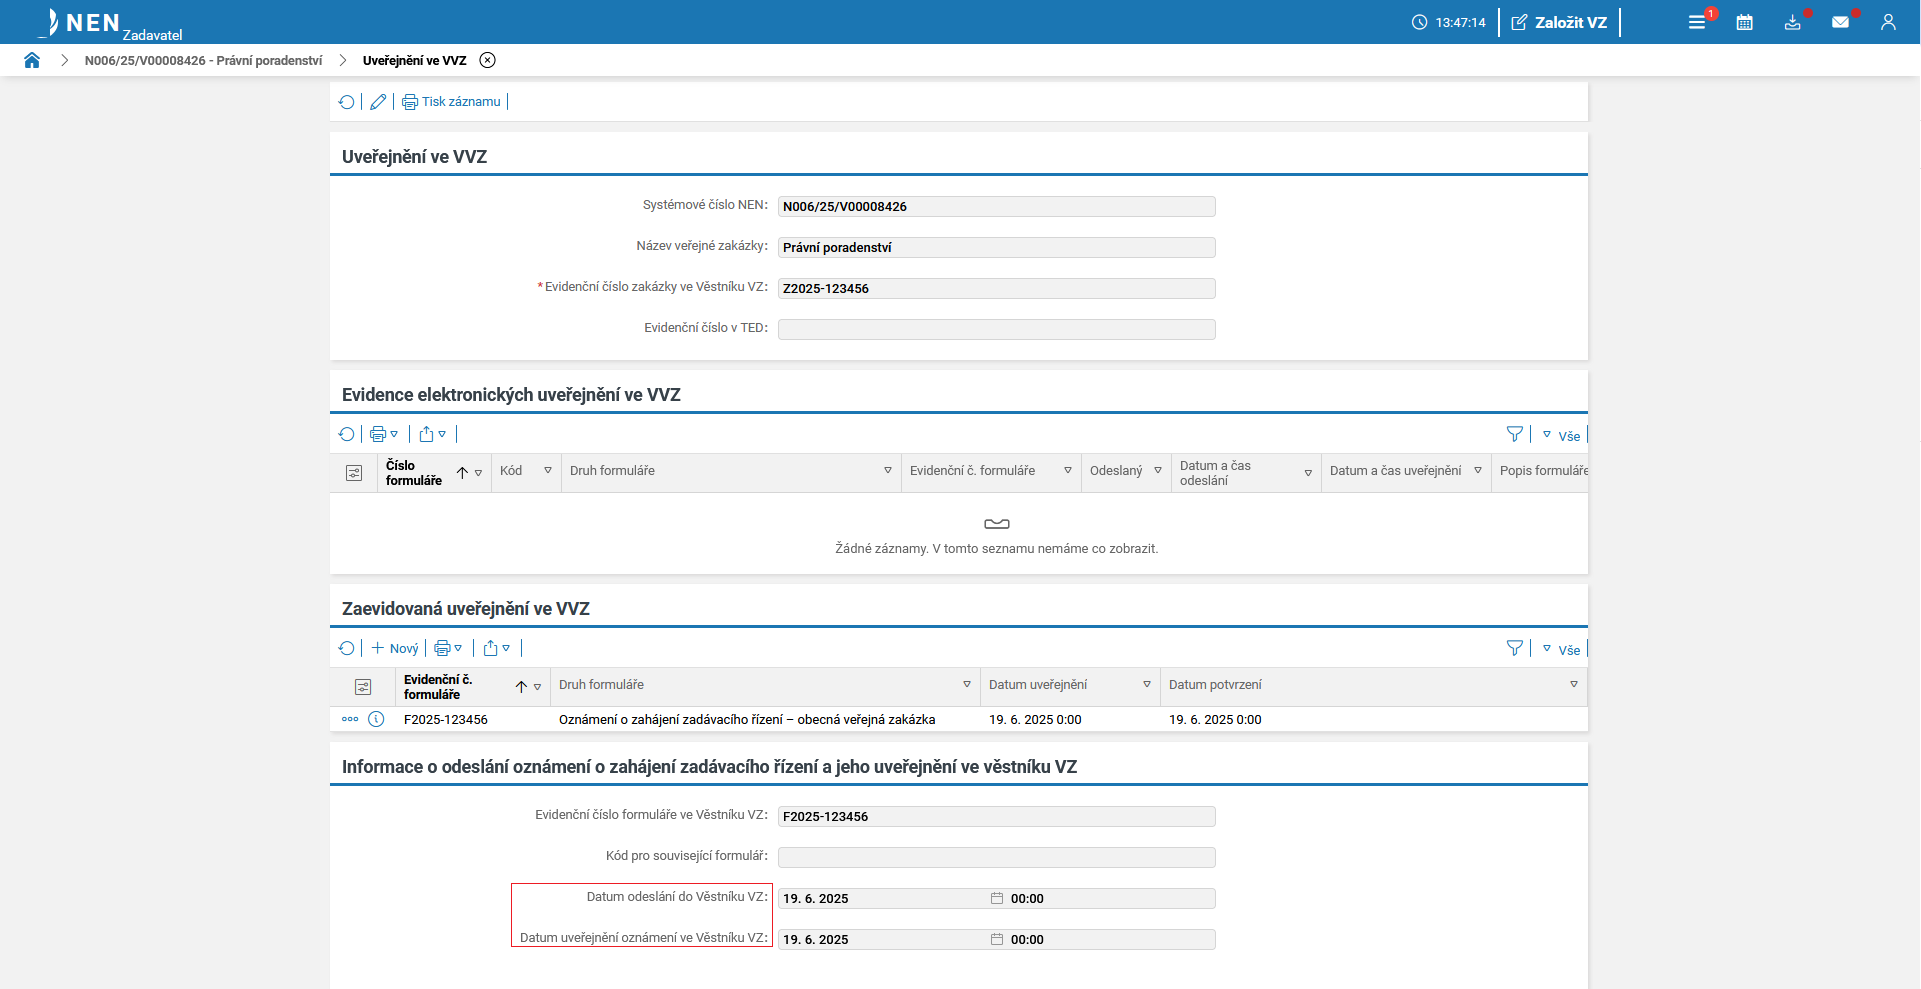Toggle column settings in Zaevidovaná uveřejnění table

(x=363, y=687)
